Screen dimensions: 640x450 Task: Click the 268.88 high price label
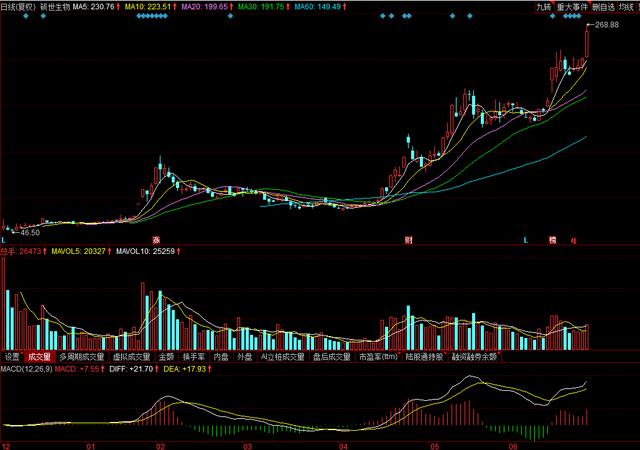tap(608, 24)
